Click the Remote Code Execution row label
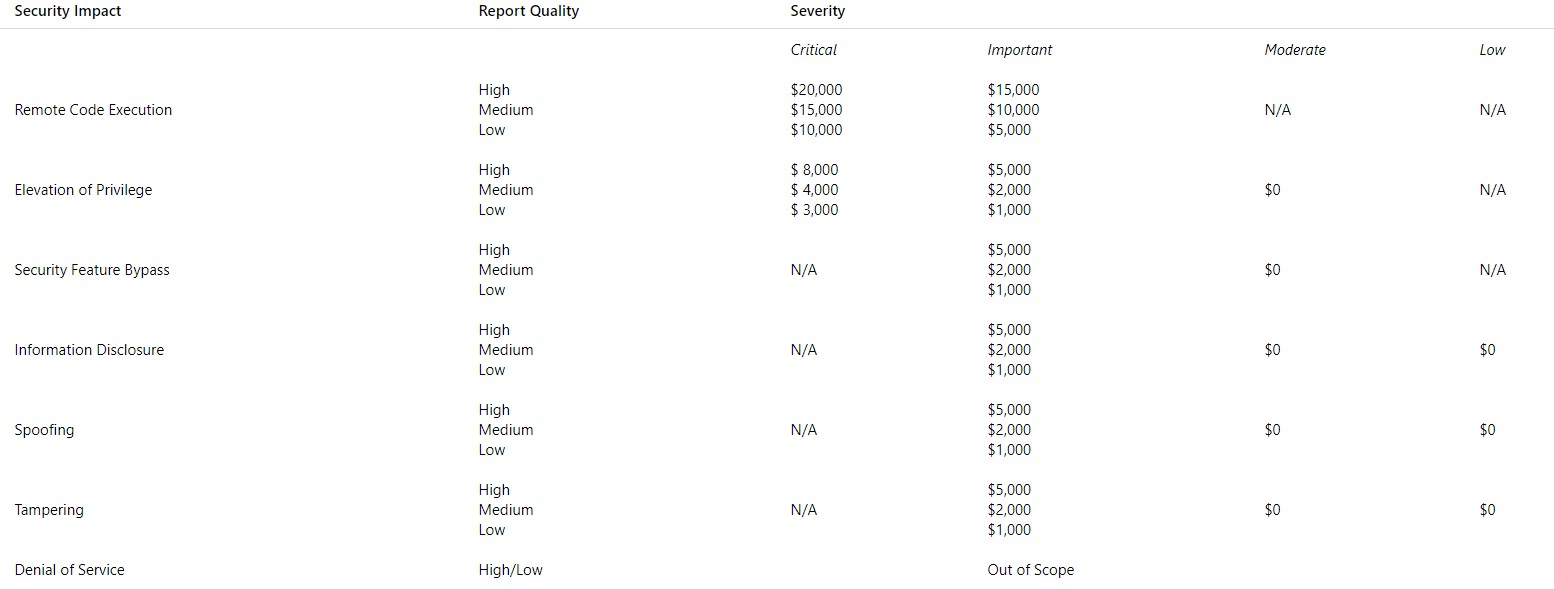Viewport: 1554px width, 589px height. click(93, 110)
